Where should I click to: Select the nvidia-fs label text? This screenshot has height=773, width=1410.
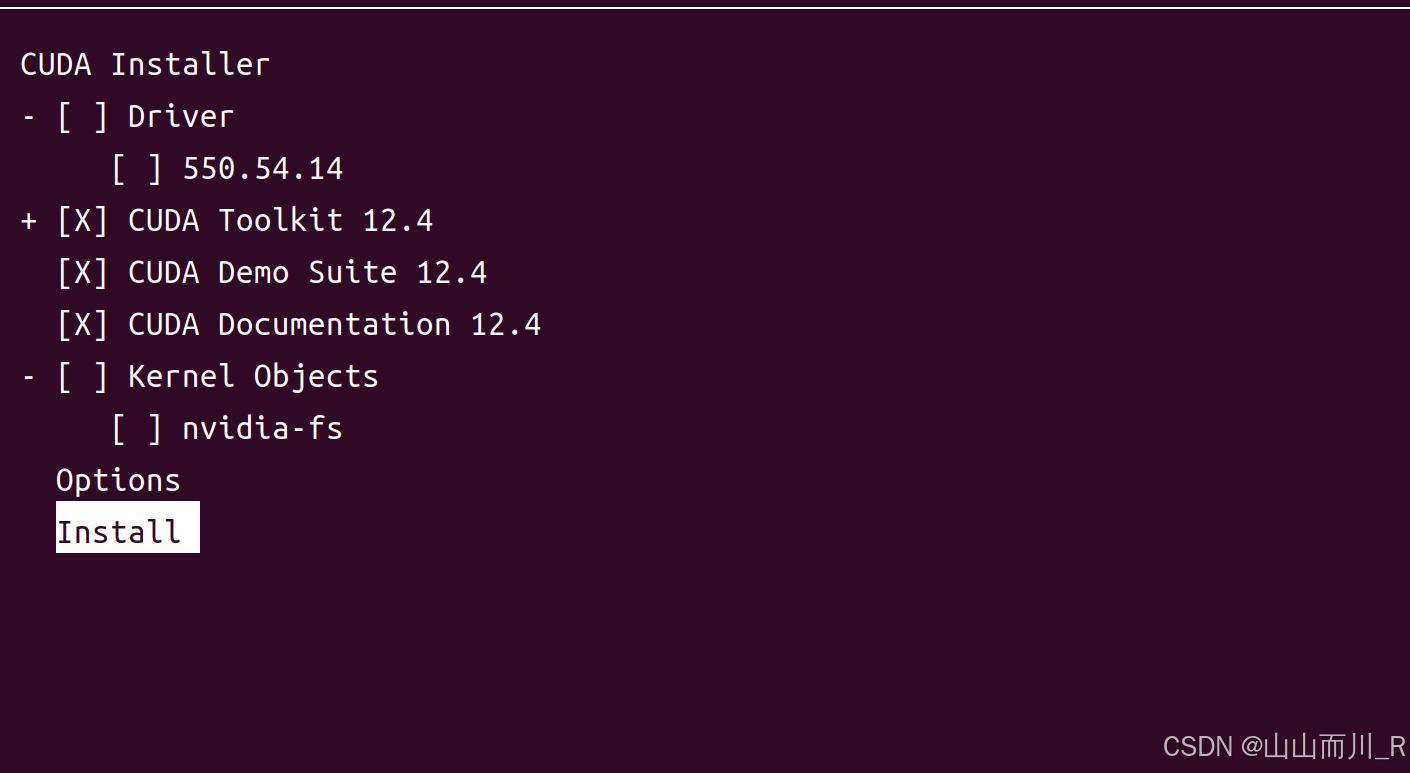click(x=263, y=429)
